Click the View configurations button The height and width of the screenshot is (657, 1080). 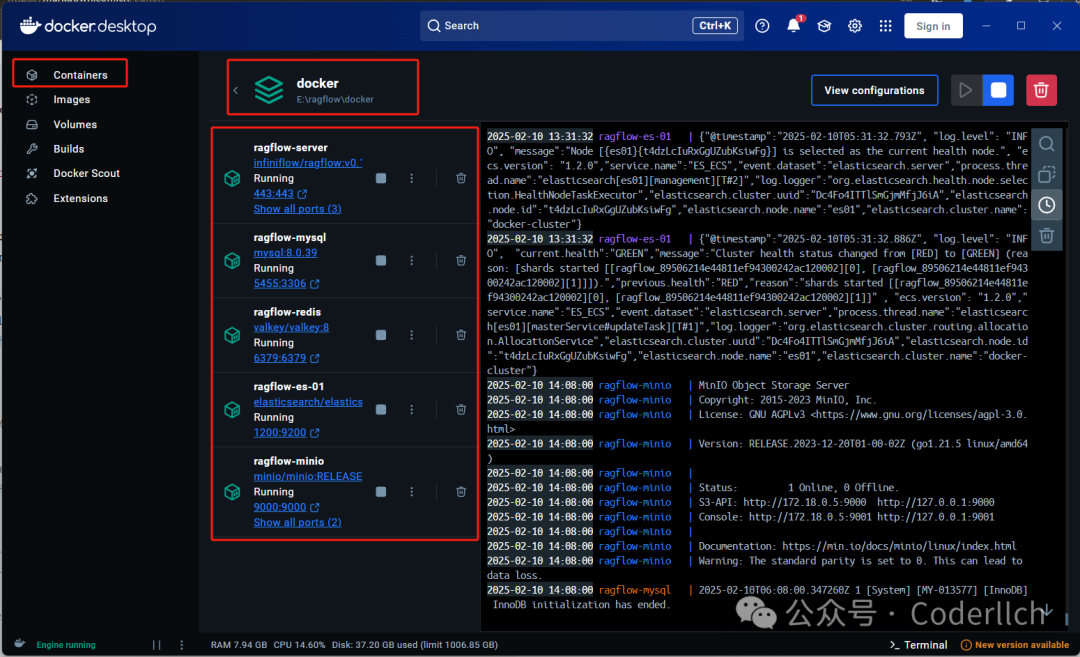tap(874, 90)
